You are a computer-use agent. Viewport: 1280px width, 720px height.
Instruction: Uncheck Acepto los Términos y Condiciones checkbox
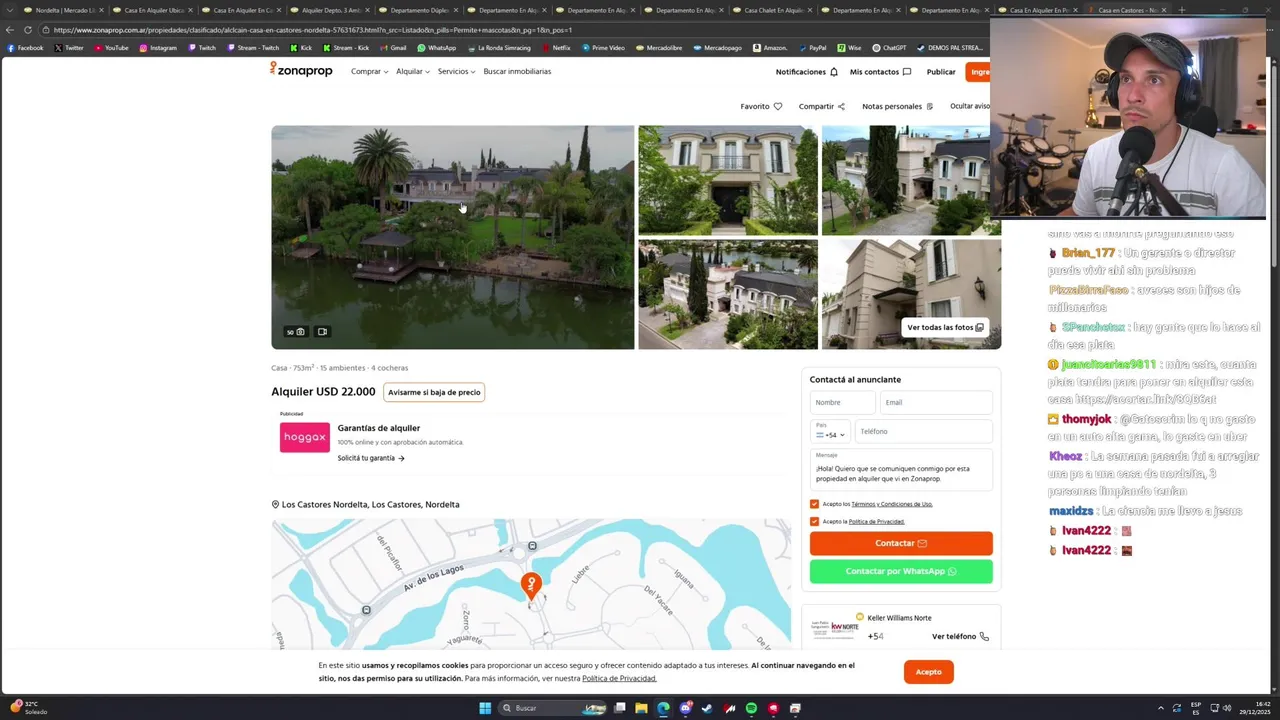[814, 504]
